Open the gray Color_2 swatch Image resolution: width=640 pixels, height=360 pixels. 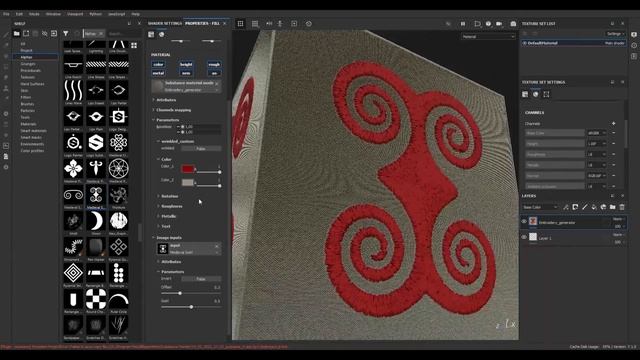188,182
